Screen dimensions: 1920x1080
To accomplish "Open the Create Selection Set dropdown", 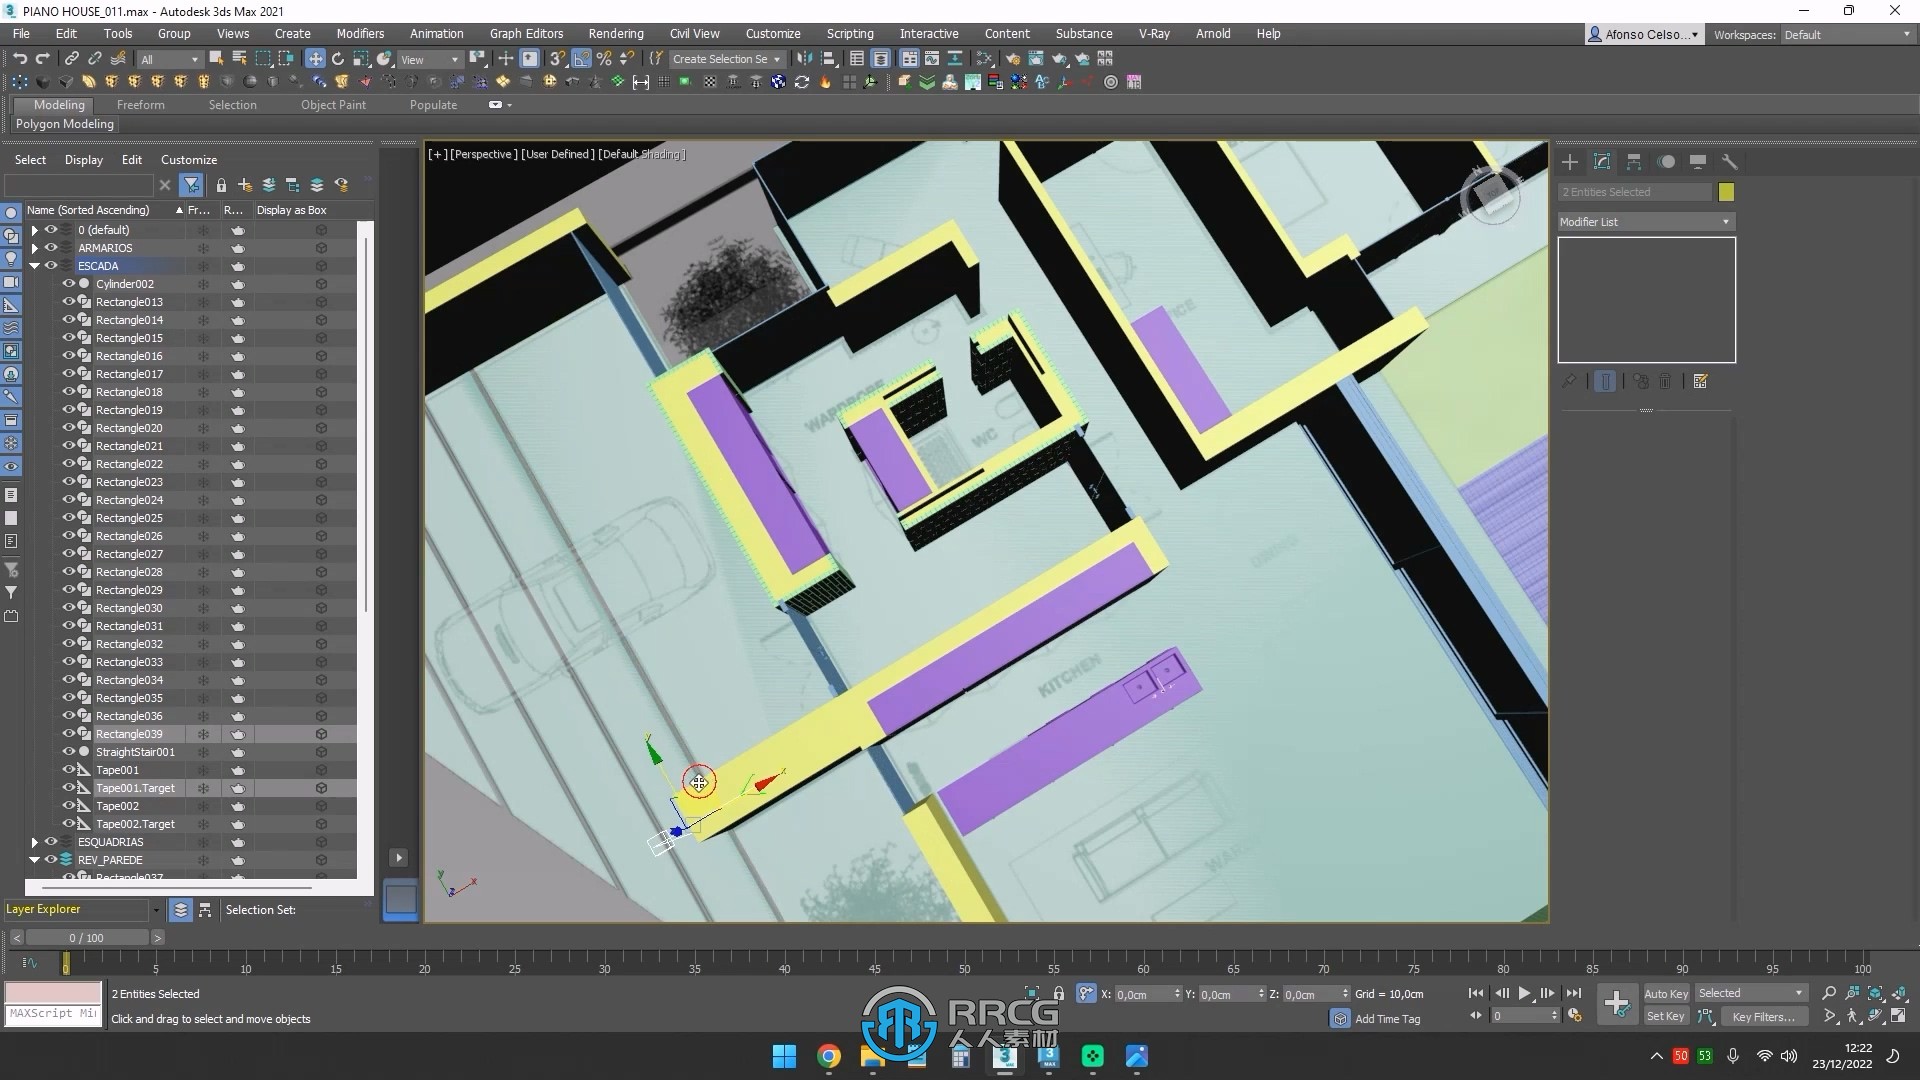I will click(x=726, y=59).
